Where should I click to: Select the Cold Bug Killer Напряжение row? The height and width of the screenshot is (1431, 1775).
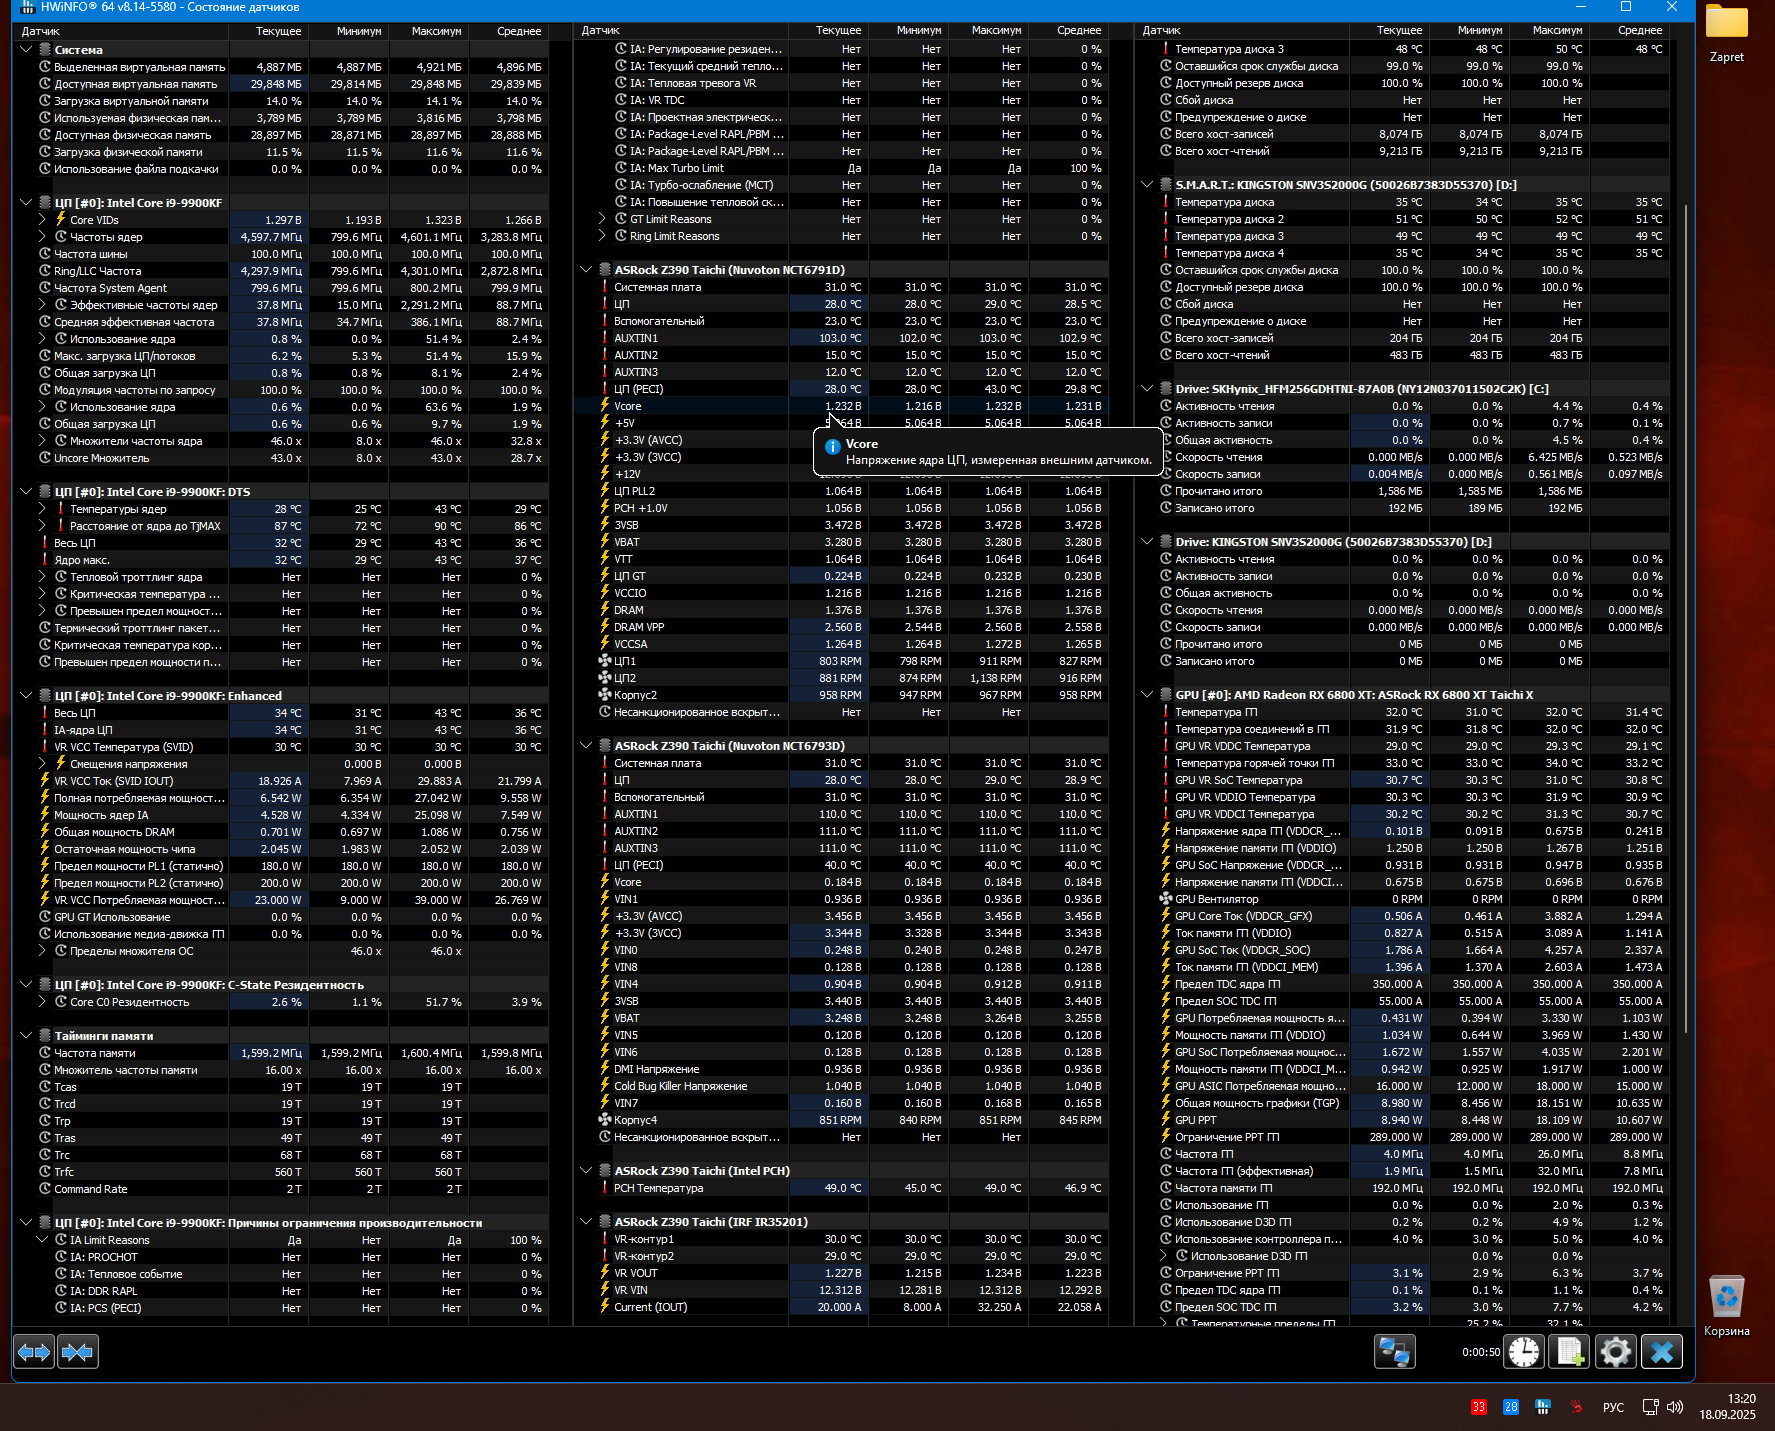pyautogui.click(x=841, y=1086)
